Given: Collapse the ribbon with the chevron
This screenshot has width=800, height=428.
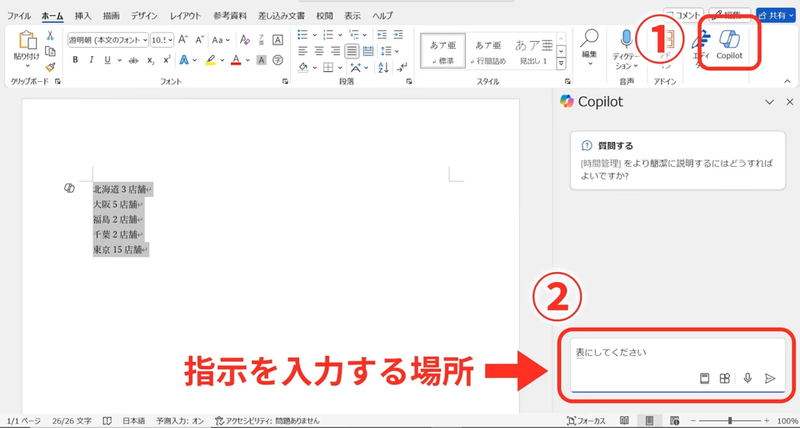Looking at the screenshot, I should pyautogui.click(x=787, y=81).
